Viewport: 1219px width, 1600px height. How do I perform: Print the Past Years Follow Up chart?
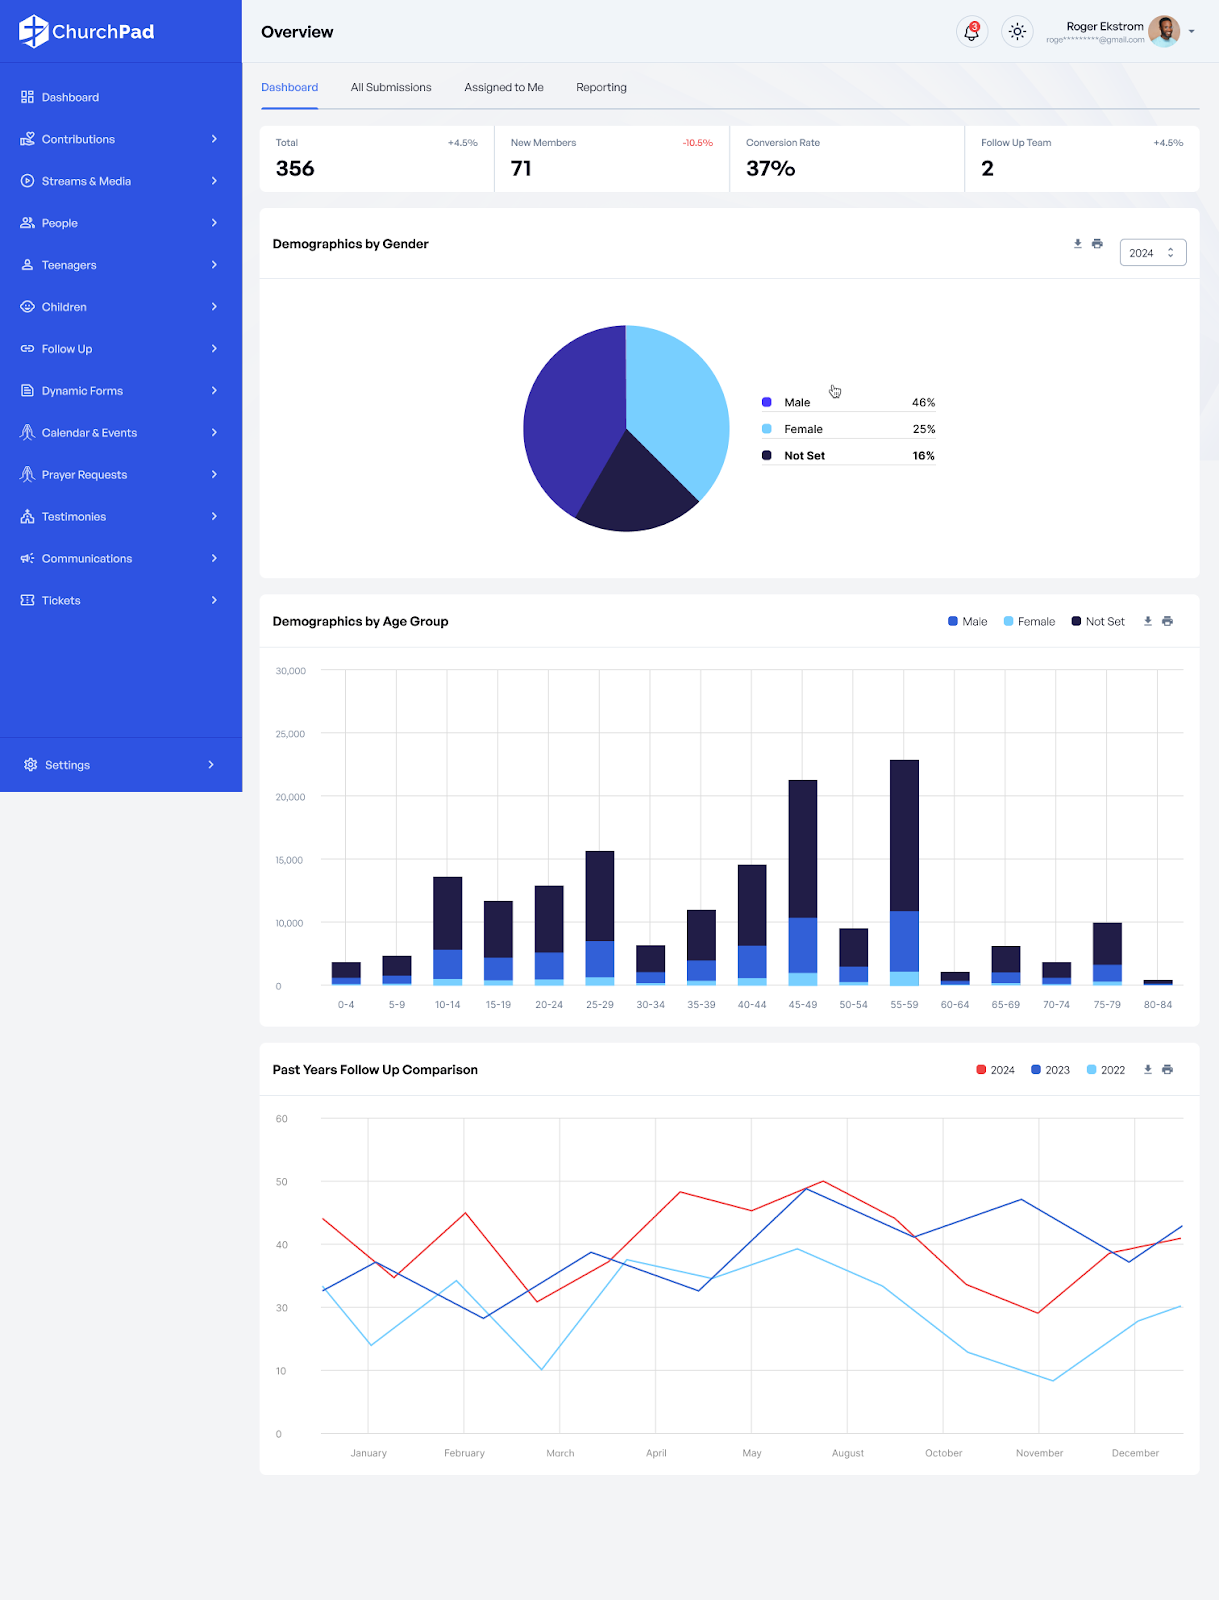coord(1167,1070)
